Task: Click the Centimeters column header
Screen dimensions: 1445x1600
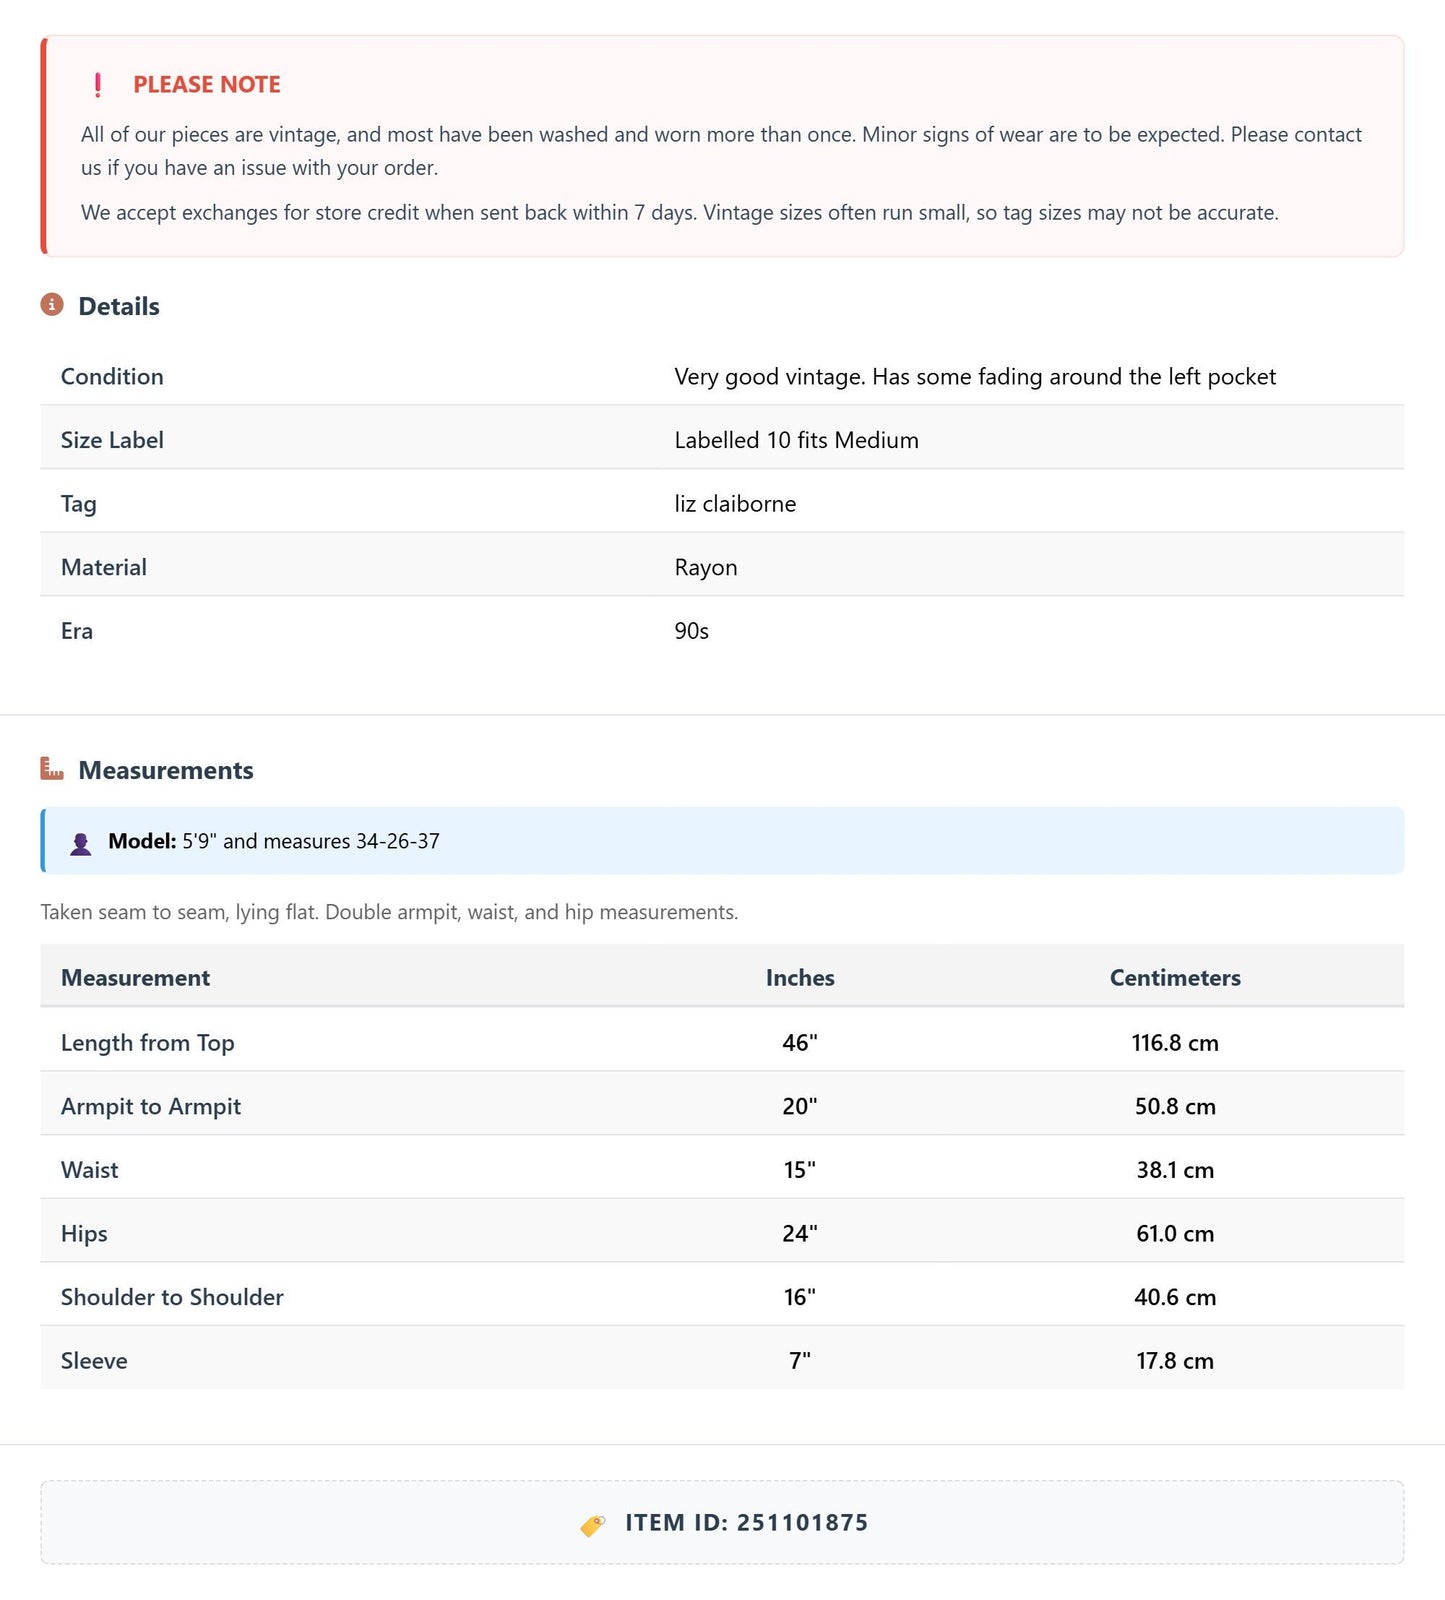Action: pos(1175,978)
